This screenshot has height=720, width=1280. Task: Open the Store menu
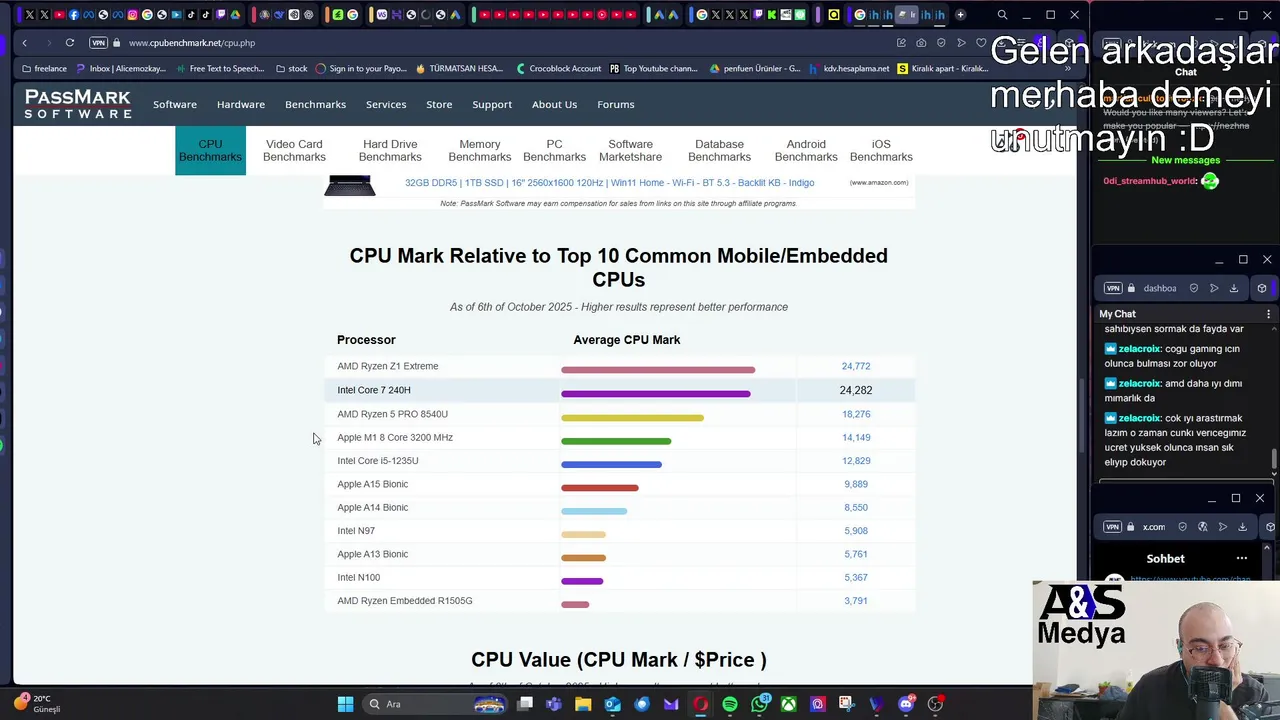439,104
